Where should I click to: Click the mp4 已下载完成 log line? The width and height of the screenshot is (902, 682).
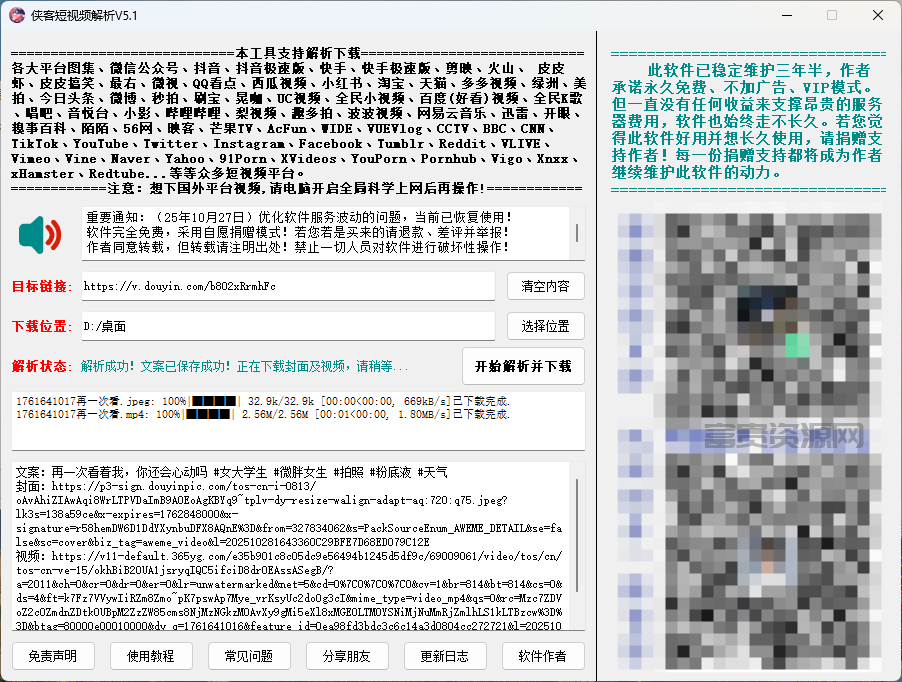click(x=263, y=414)
